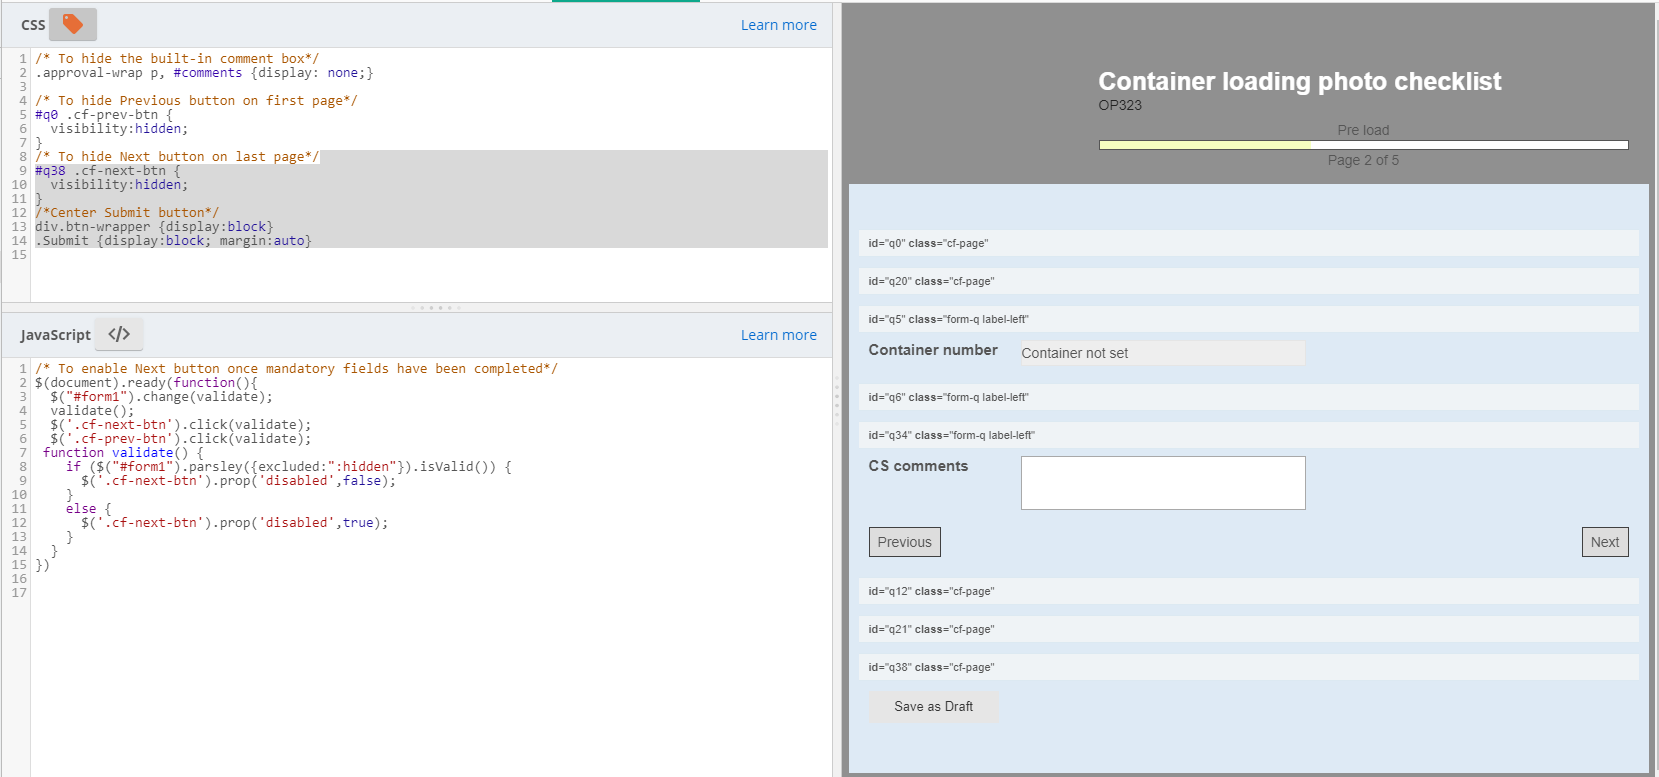Select the id="q5" form-q label-left row
The image size is (1659, 777).
(1248, 319)
